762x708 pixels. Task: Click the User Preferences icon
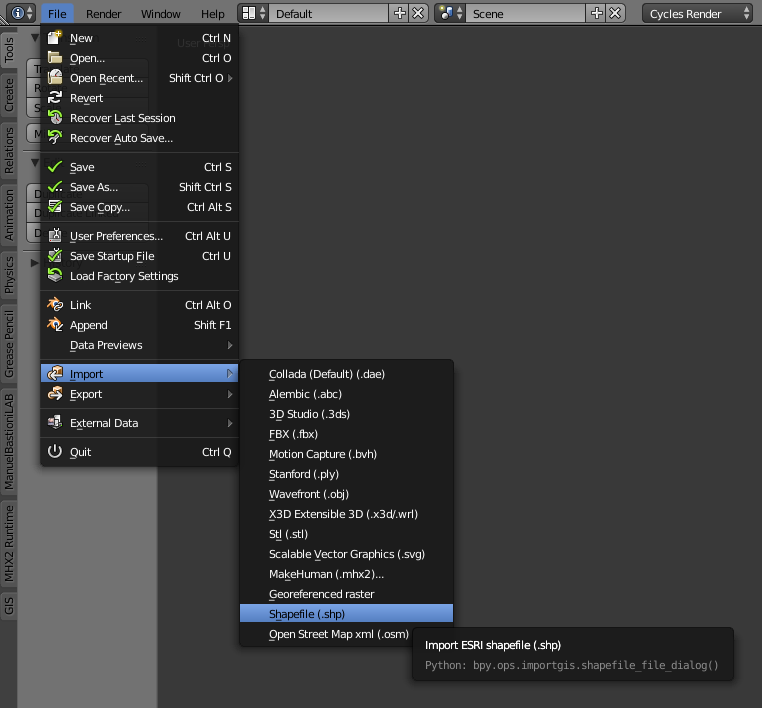coord(55,236)
